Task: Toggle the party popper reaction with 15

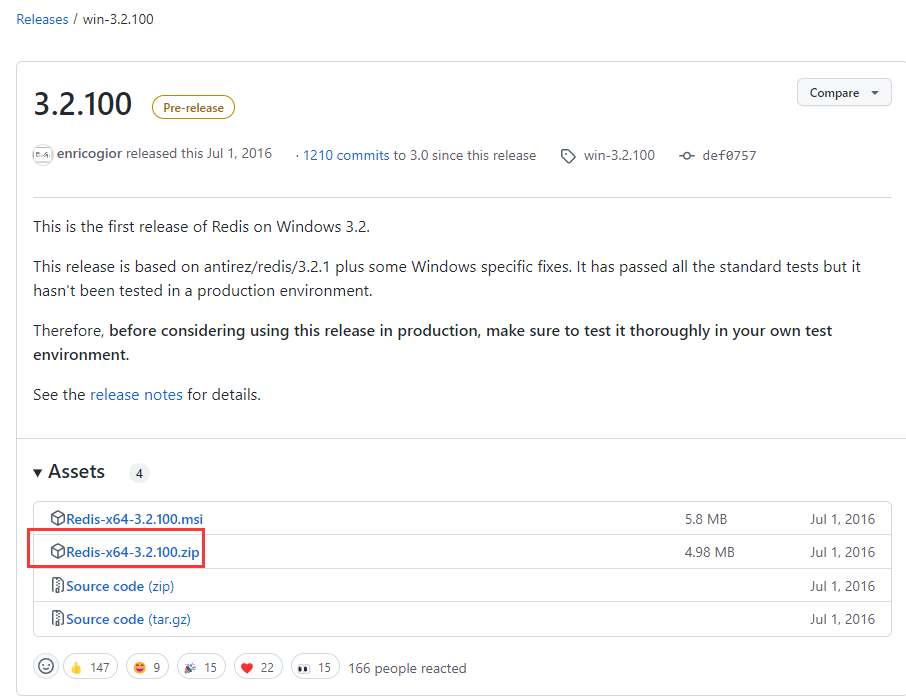Action: [x=201, y=667]
